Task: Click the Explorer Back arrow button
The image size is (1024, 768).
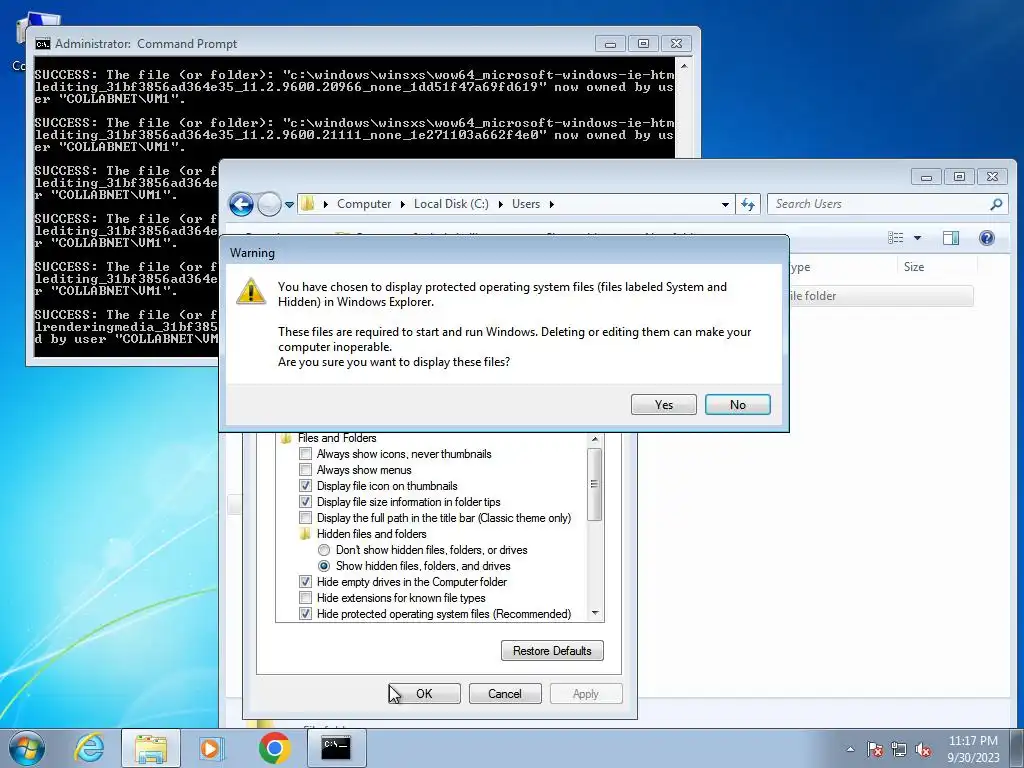Action: click(242, 204)
